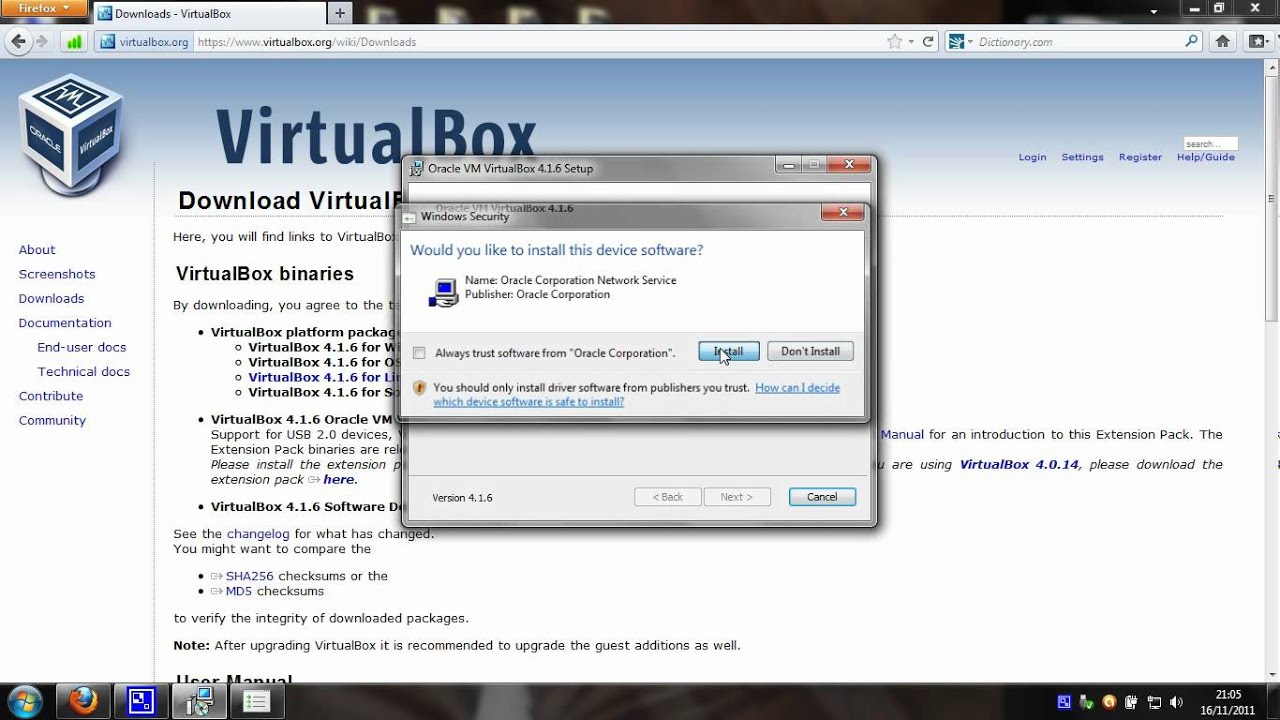
Task: Open the SHA256 checksums link
Action: (x=249, y=576)
